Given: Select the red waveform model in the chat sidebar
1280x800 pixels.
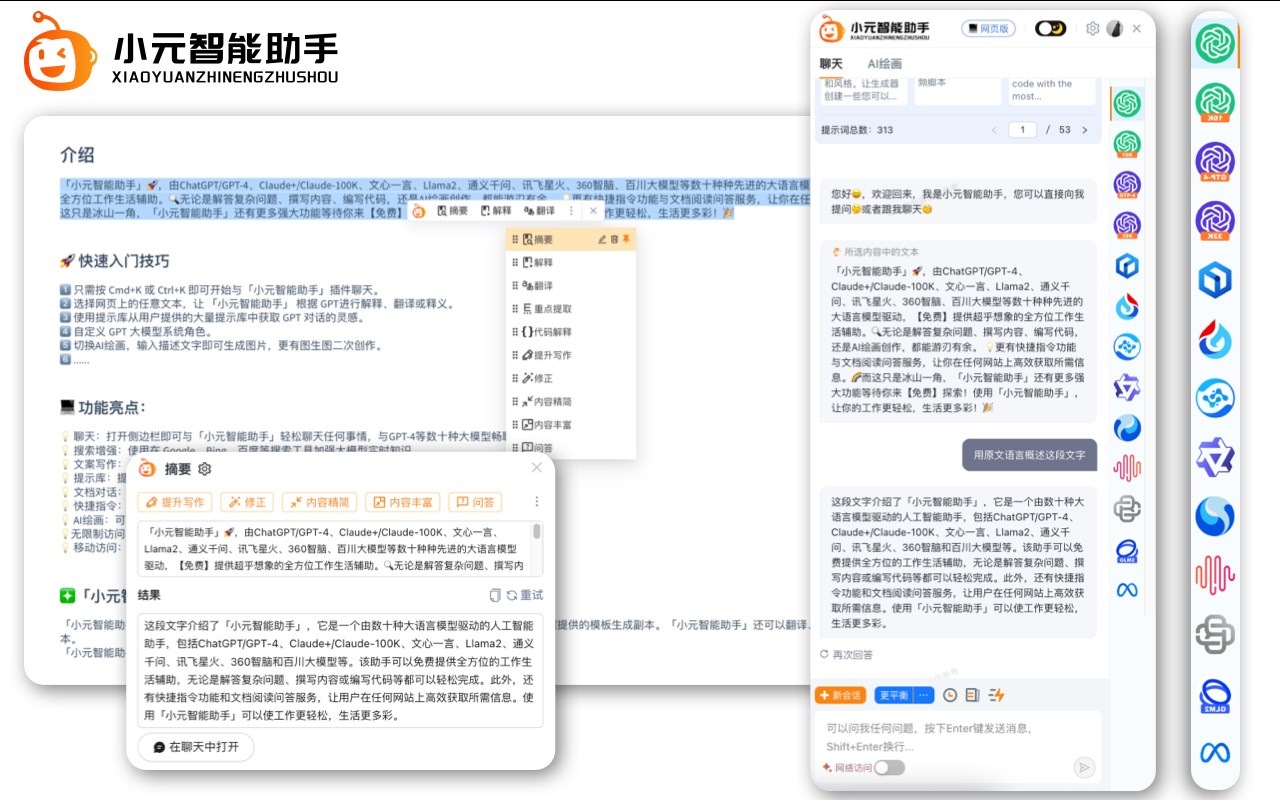Looking at the screenshot, I should pyautogui.click(x=1128, y=468).
